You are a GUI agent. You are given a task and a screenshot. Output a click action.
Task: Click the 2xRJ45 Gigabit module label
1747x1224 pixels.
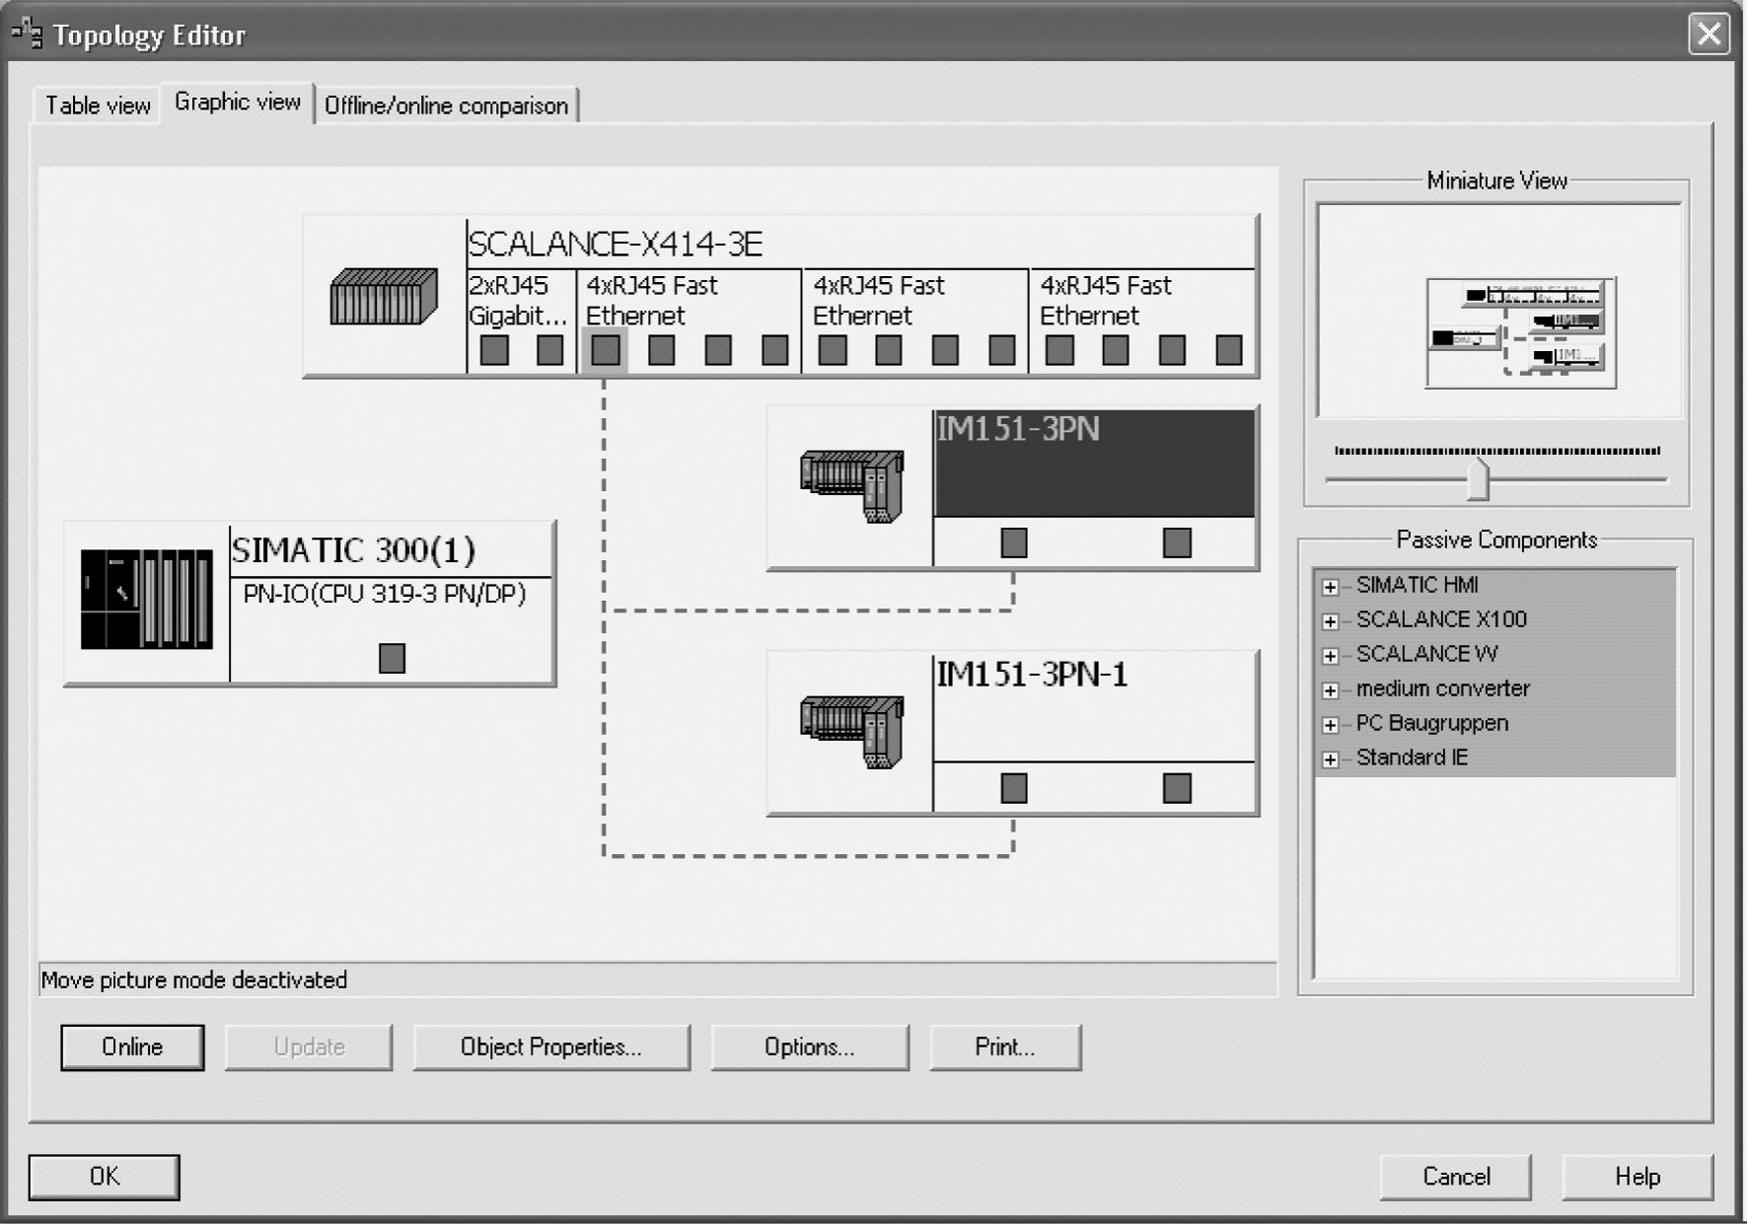(x=517, y=300)
